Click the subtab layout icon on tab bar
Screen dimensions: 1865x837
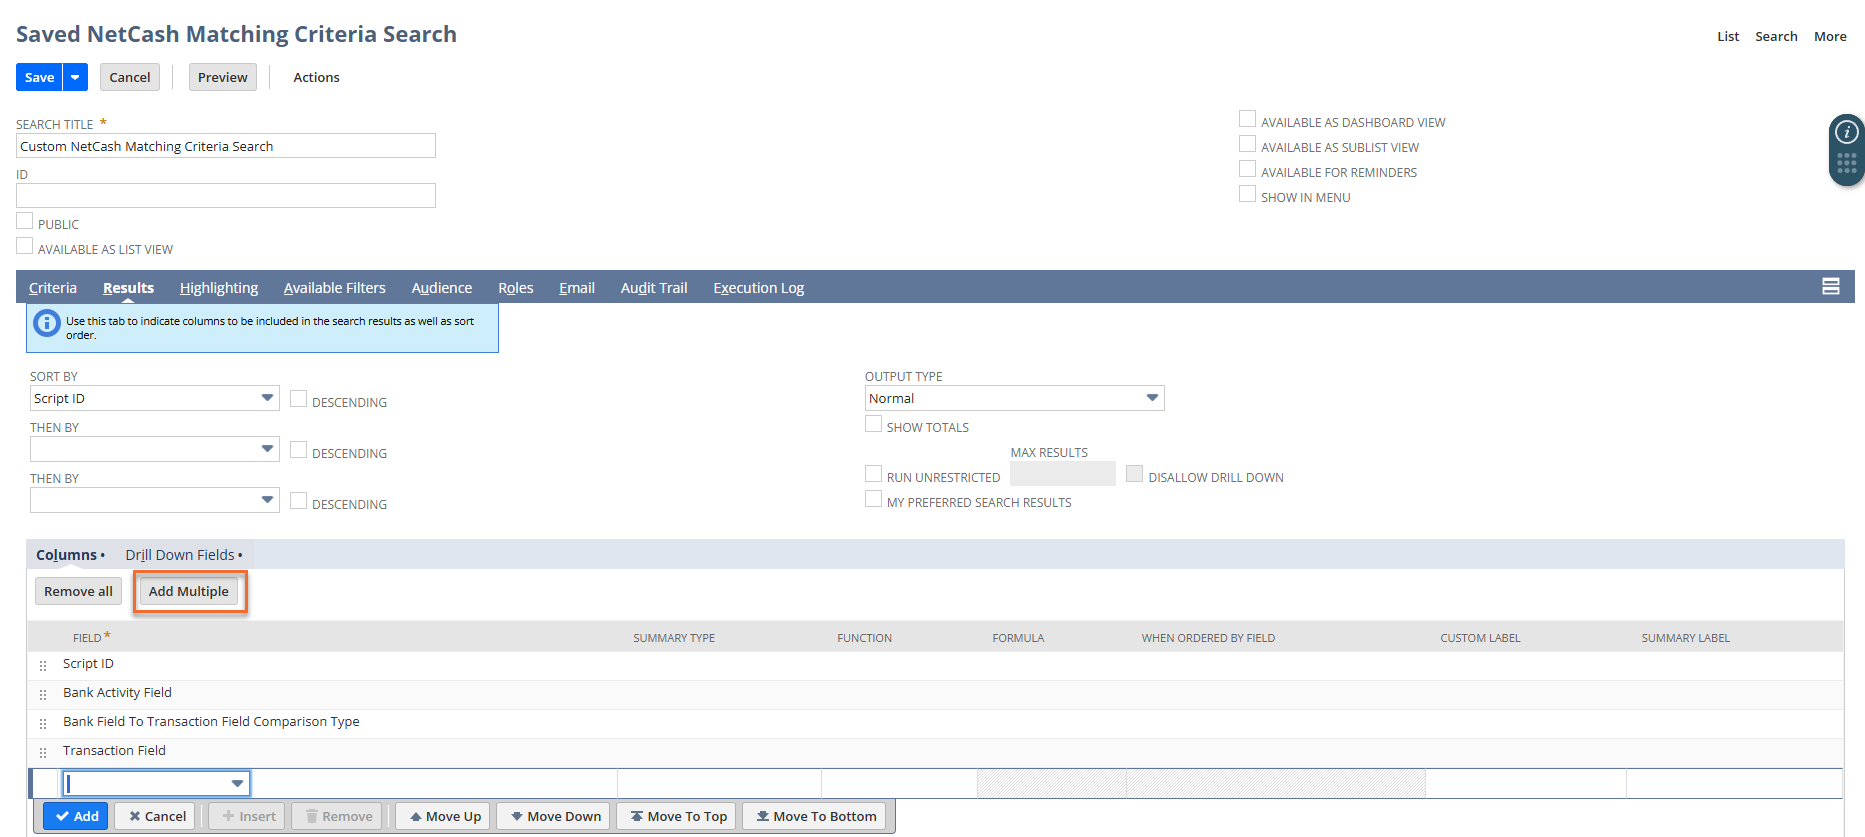(x=1830, y=287)
